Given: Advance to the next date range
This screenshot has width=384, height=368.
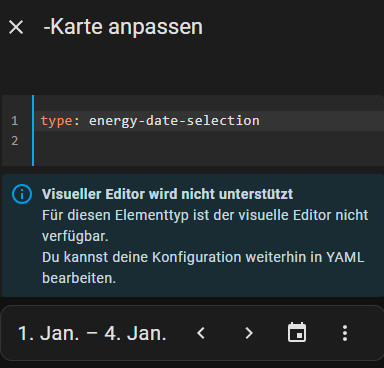Looking at the screenshot, I should pyautogui.click(x=249, y=333).
